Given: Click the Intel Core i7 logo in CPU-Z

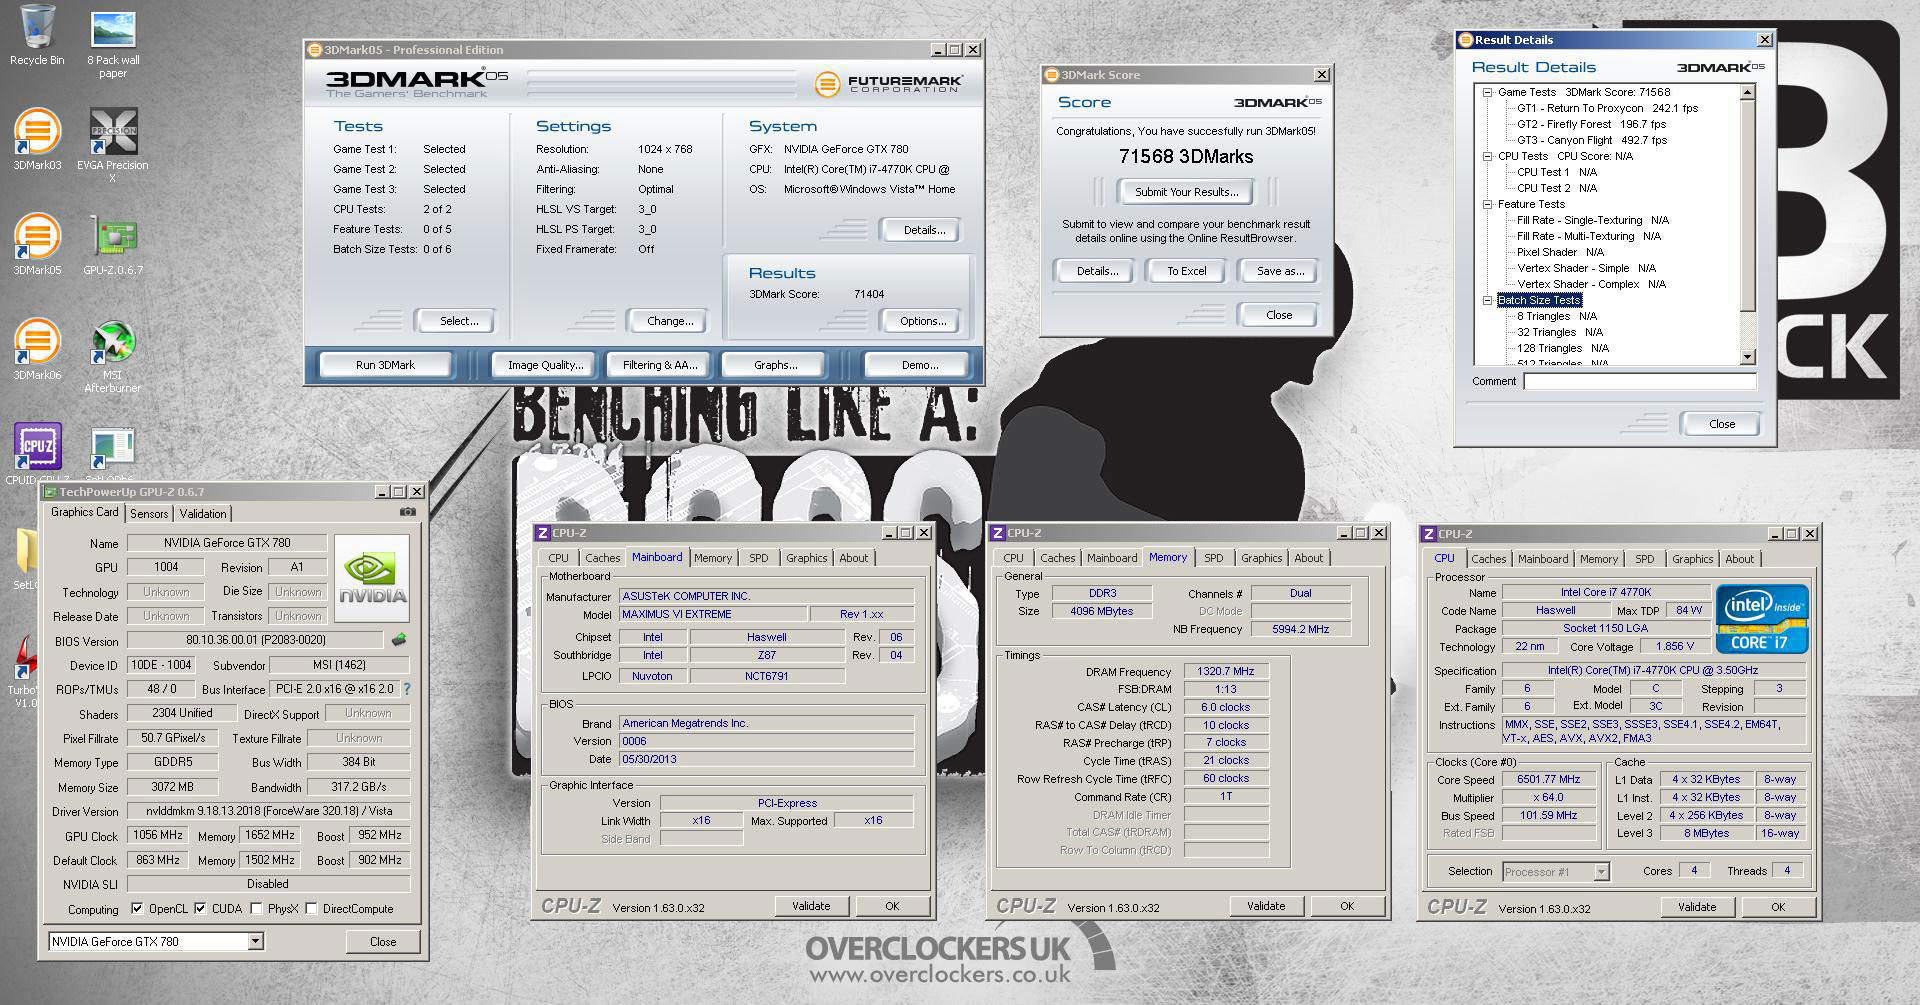Looking at the screenshot, I should [1762, 619].
